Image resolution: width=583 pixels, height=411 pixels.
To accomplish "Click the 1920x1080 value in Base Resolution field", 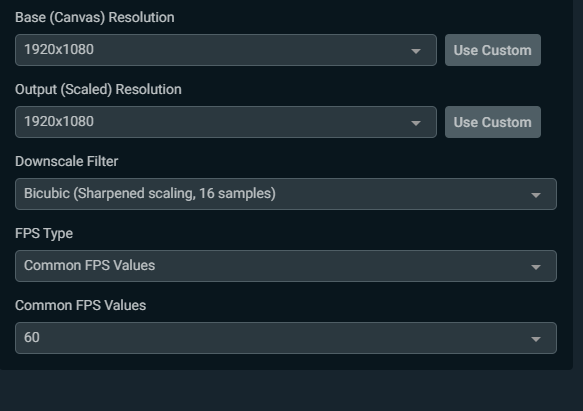I will (59, 49).
